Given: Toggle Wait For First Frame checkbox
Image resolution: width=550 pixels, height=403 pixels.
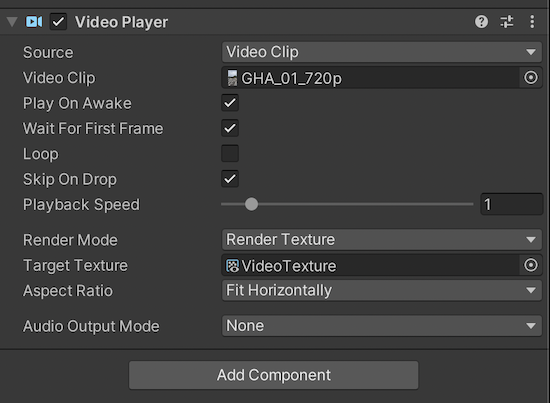Looking at the screenshot, I should [x=230, y=128].
